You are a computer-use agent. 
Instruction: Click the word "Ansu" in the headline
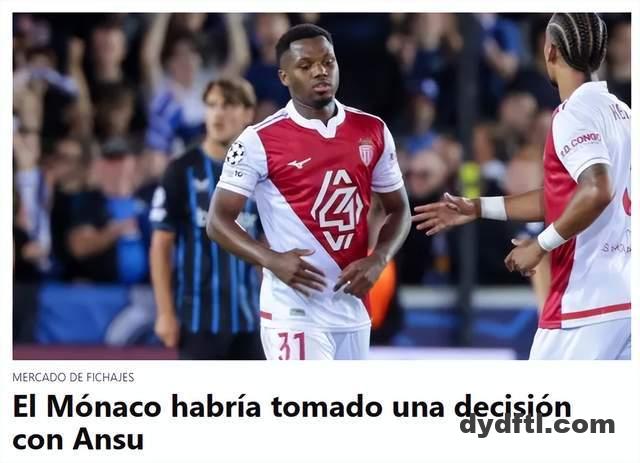[108, 440]
